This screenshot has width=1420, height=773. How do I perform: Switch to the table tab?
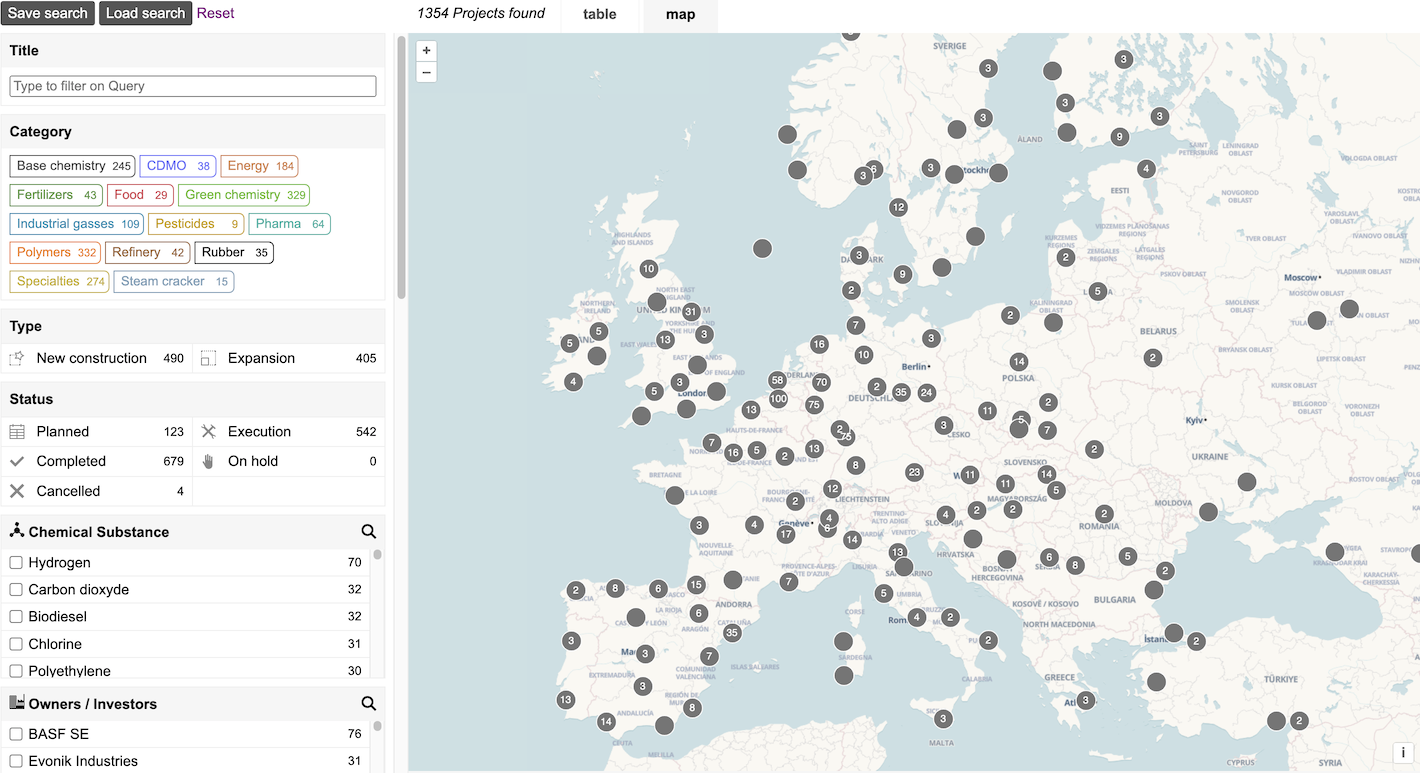click(x=600, y=15)
